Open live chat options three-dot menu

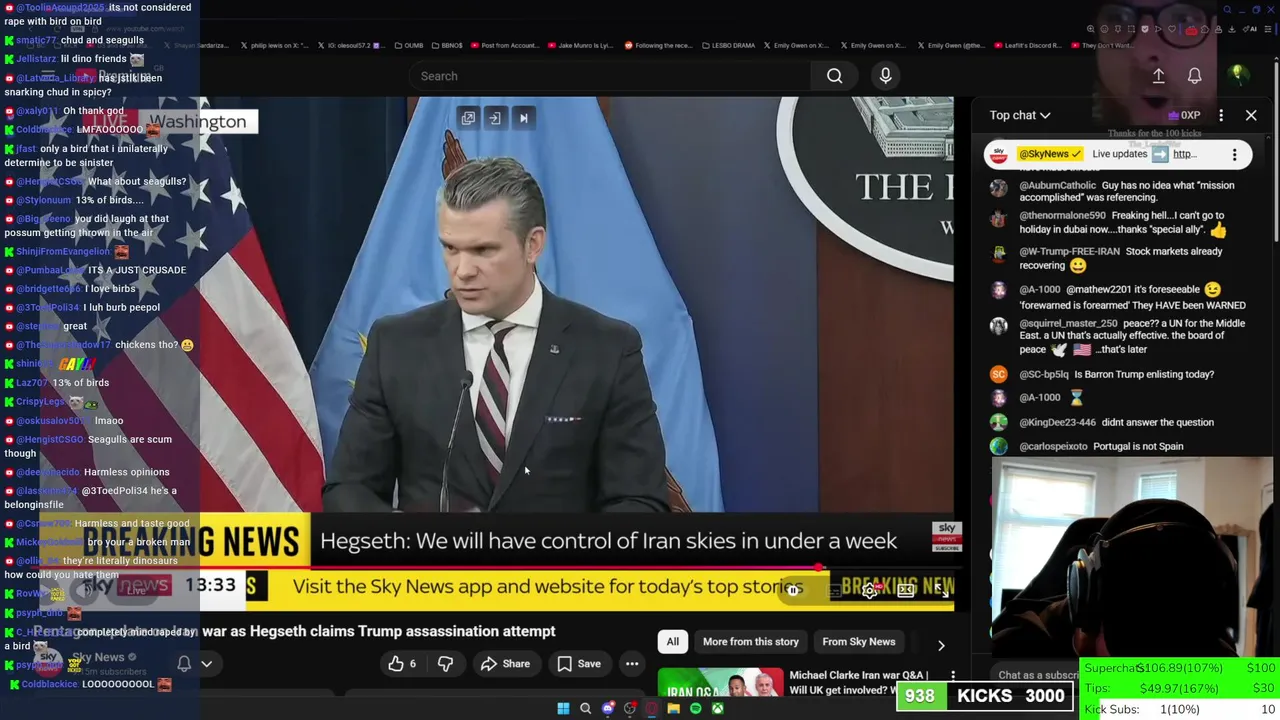(1221, 115)
